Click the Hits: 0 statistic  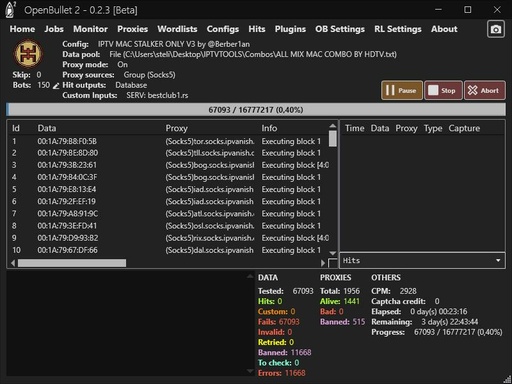(270, 301)
